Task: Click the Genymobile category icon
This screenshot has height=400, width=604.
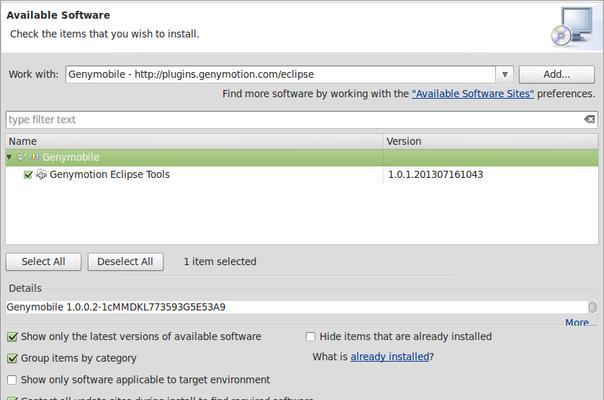Action: (x=35, y=157)
